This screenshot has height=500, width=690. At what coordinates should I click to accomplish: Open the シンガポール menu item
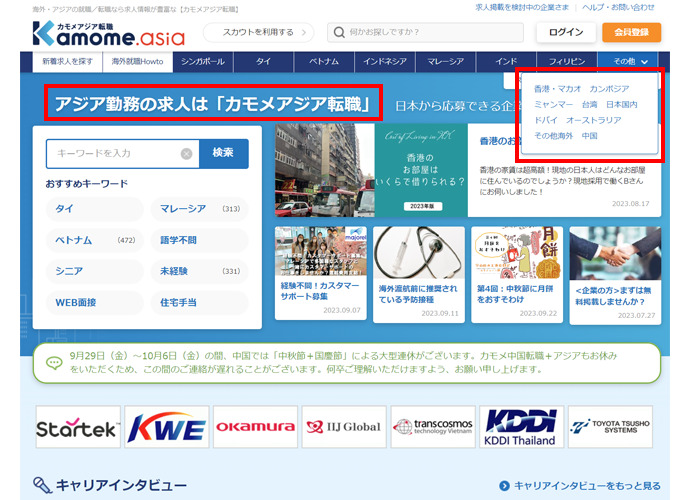pos(203,62)
